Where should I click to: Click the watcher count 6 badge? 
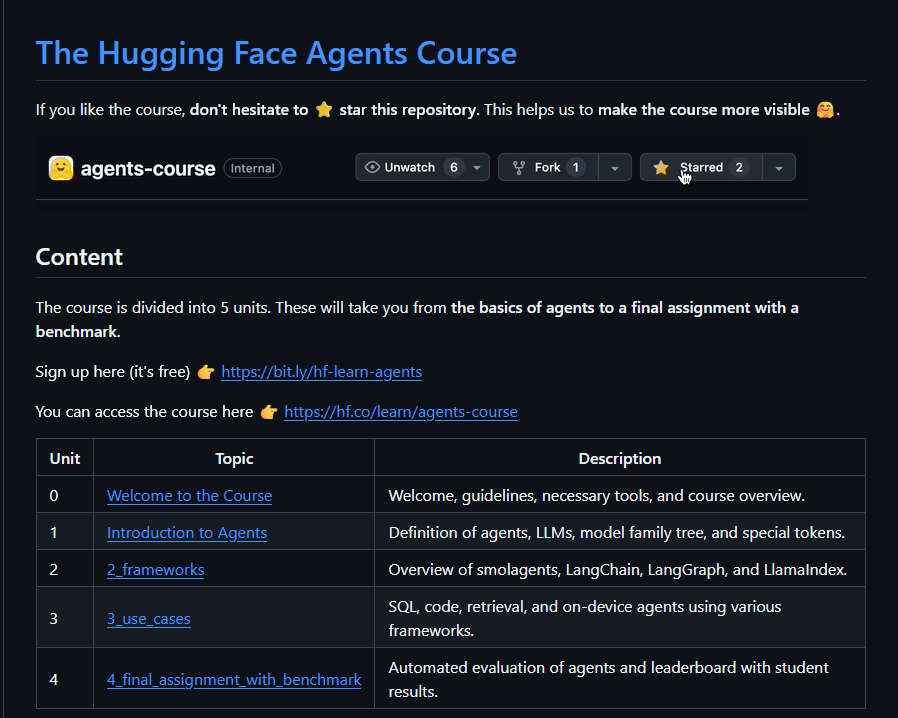pyautogui.click(x=454, y=167)
